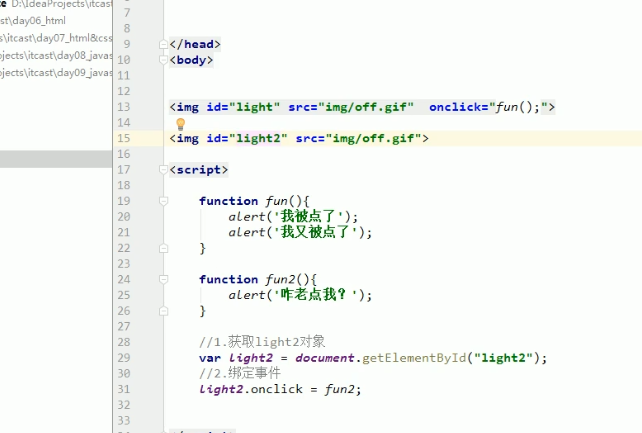The image size is (642, 433).
Task: Collapse the <body> tag fold marker
Action: pyautogui.click(x=163, y=60)
